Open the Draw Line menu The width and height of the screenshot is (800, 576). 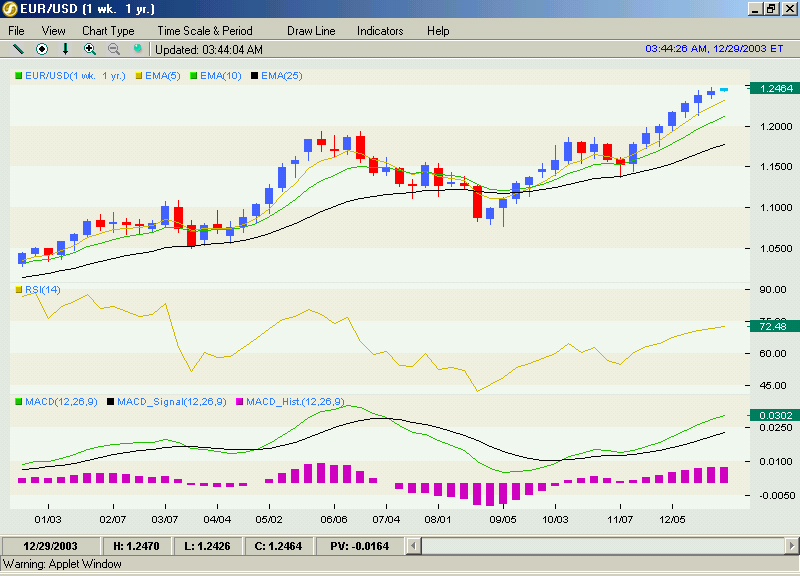pyautogui.click(x=311, y=31)
